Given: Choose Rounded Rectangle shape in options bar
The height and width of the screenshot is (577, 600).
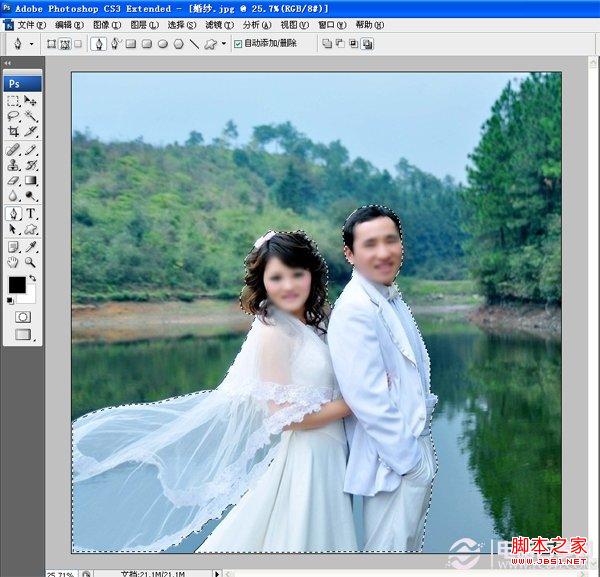Looking at the screenshot, I should 147,44.
